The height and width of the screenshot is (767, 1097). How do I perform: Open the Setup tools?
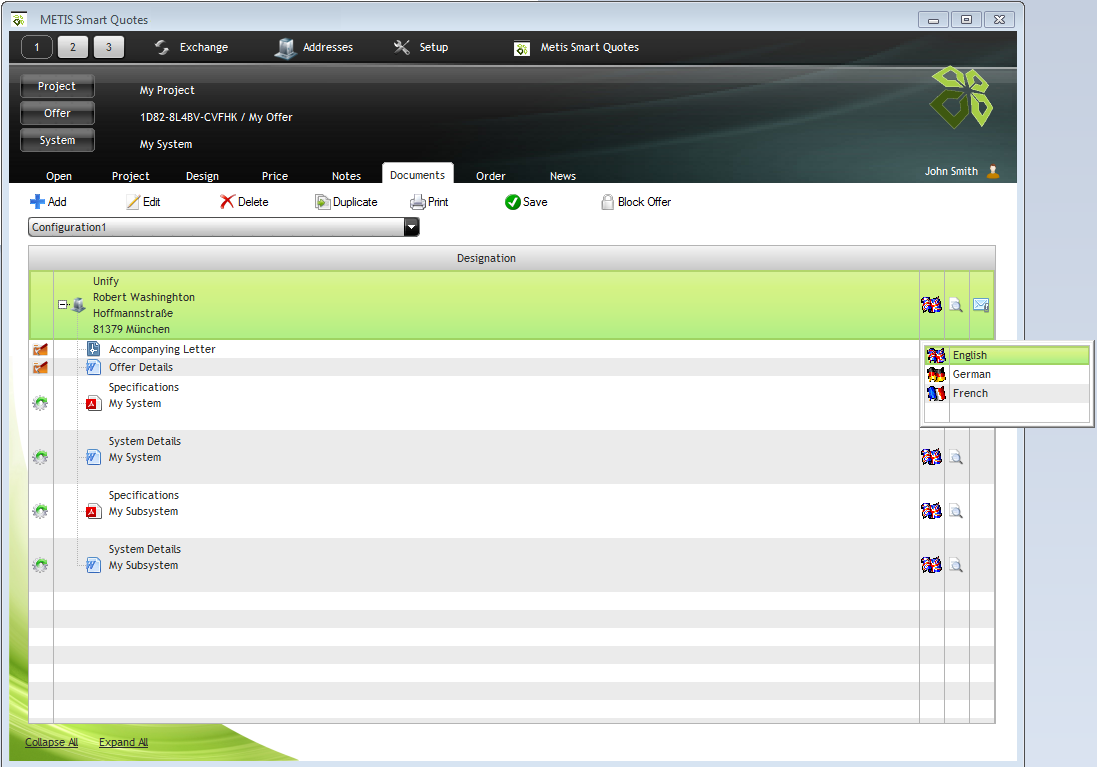[x=420, y=47]
